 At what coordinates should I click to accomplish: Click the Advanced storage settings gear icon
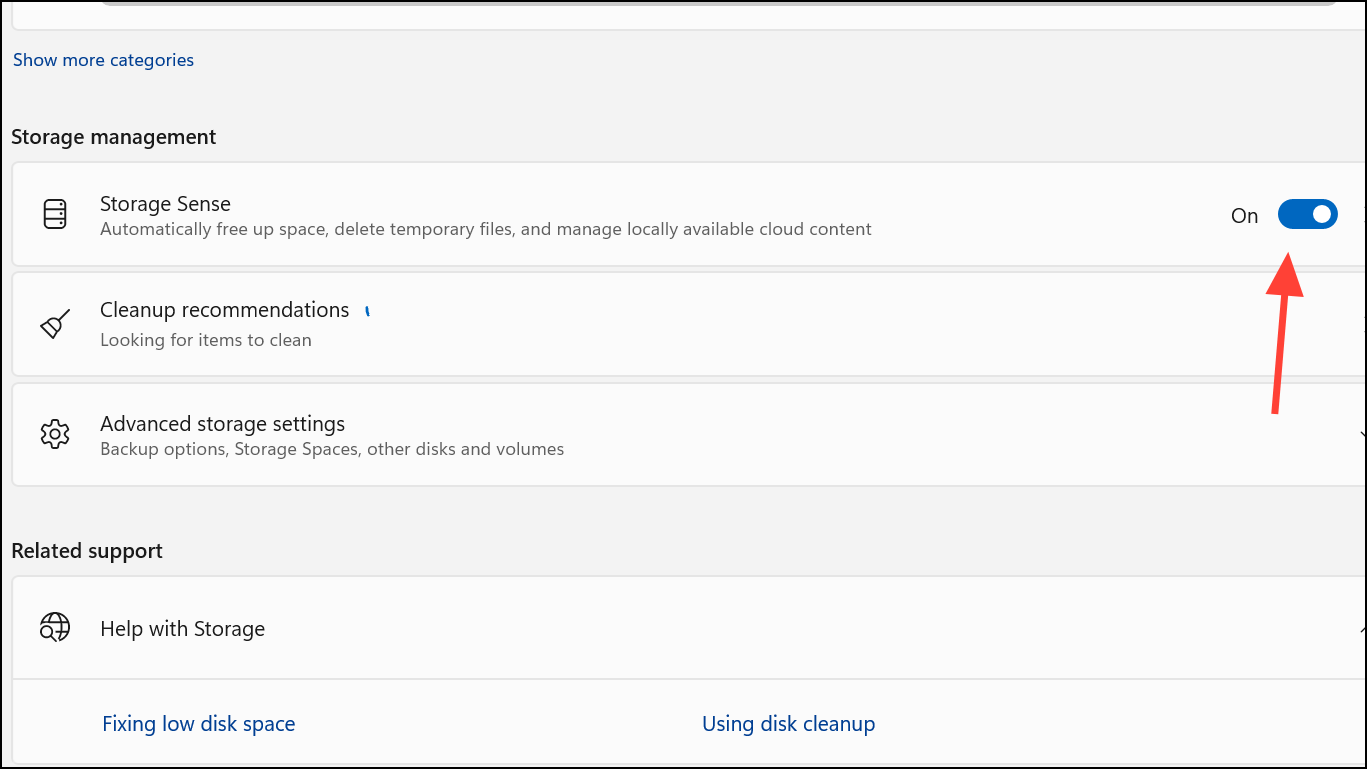click(55, 434)
